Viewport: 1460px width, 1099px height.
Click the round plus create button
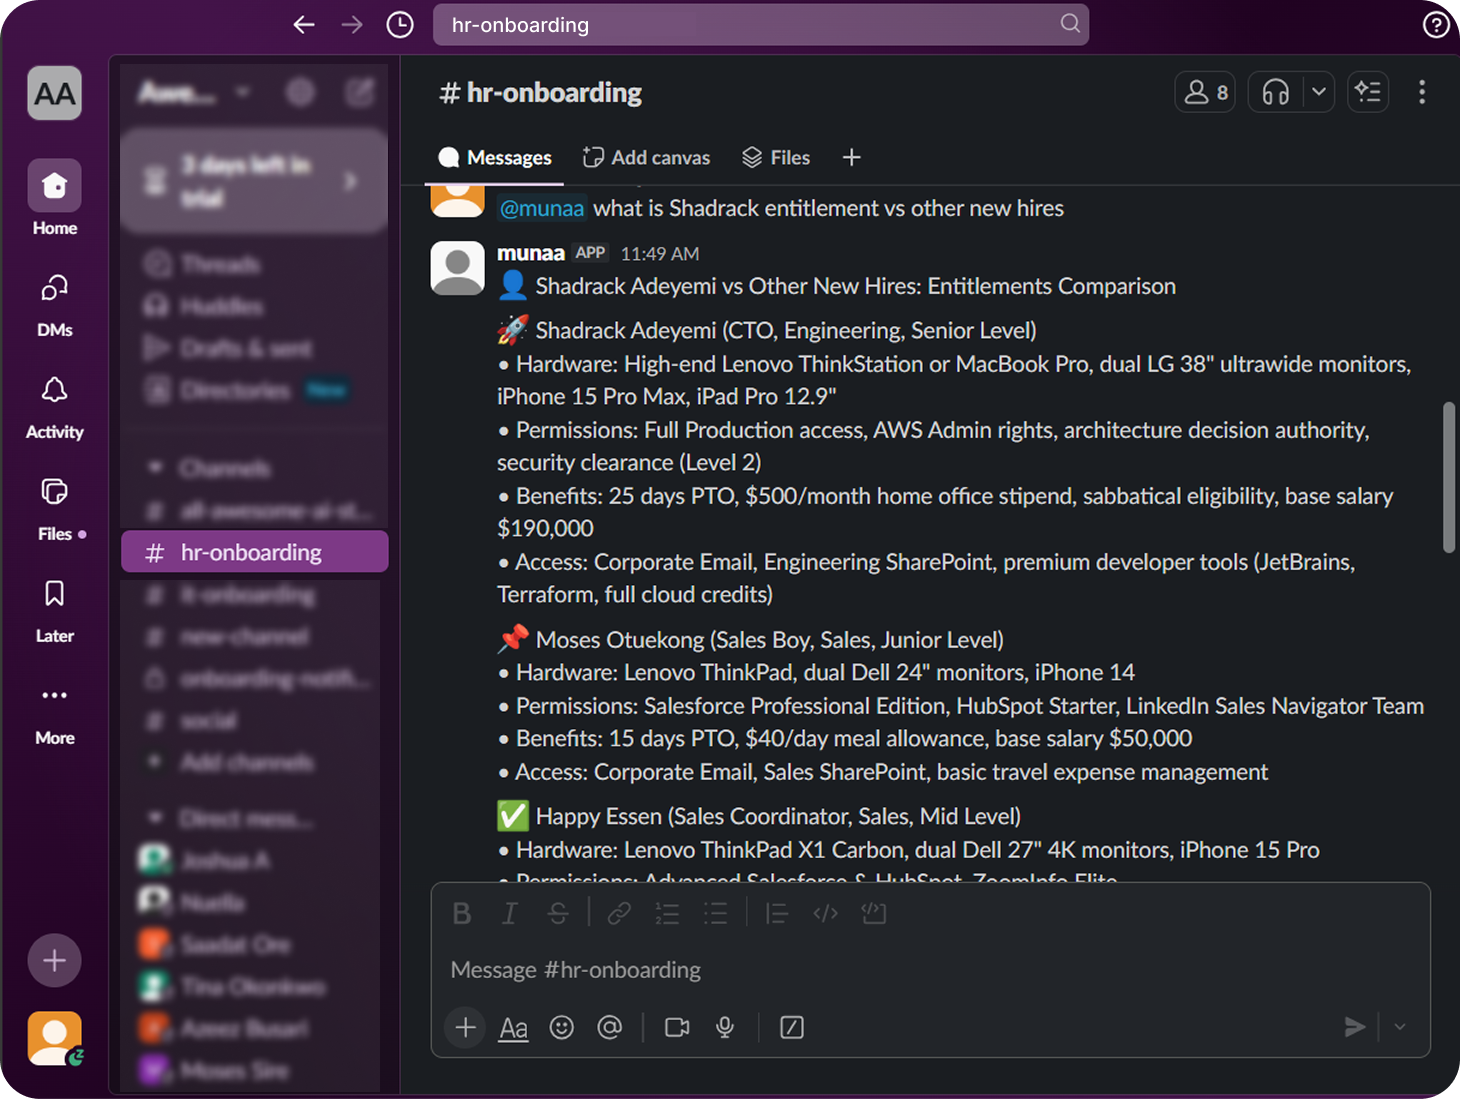point(55,961)
